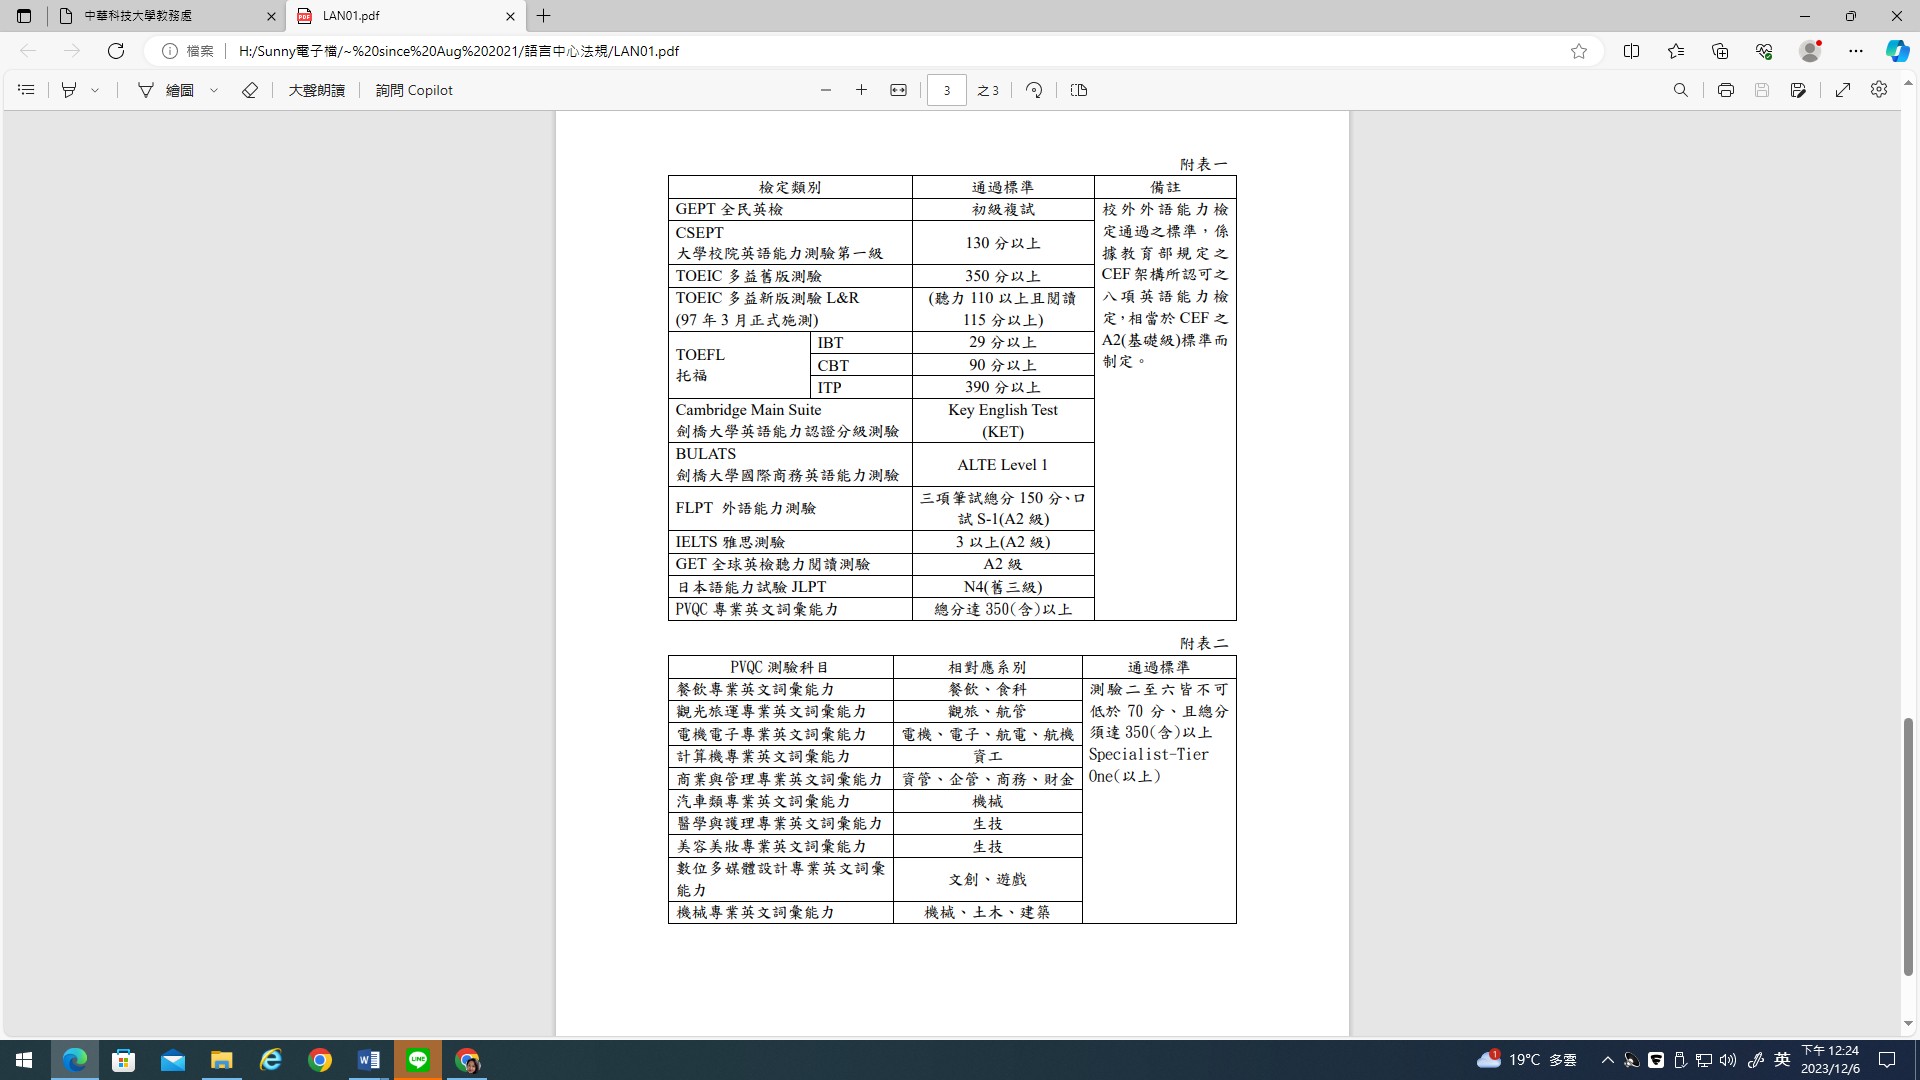Open the Copilot sidebar

coord(1897,51)
